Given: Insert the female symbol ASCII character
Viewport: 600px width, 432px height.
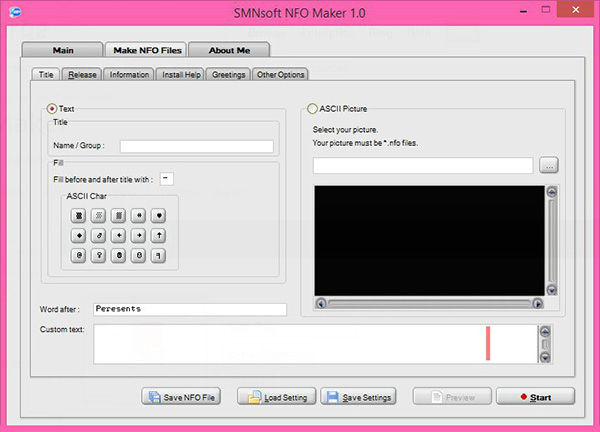Looking at the screenshot, I should (98, 256).
